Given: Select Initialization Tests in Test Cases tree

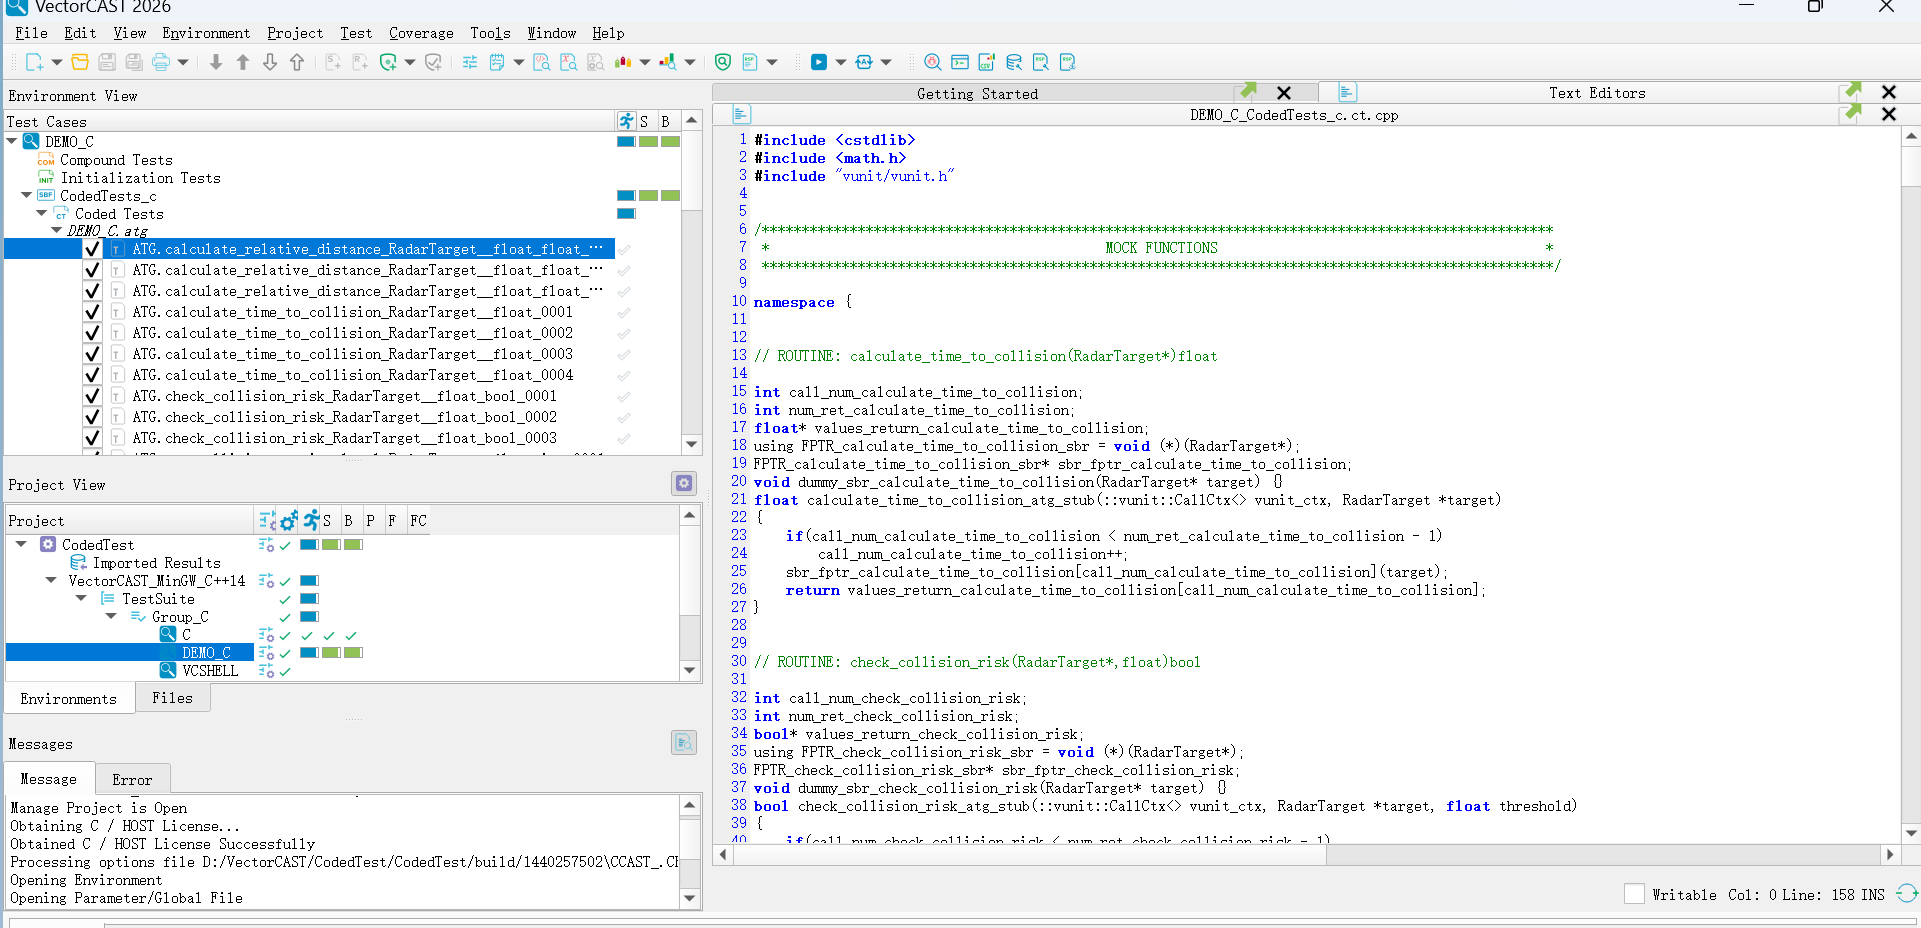Looking at the screenshot, I should click(x=140, y=177).
